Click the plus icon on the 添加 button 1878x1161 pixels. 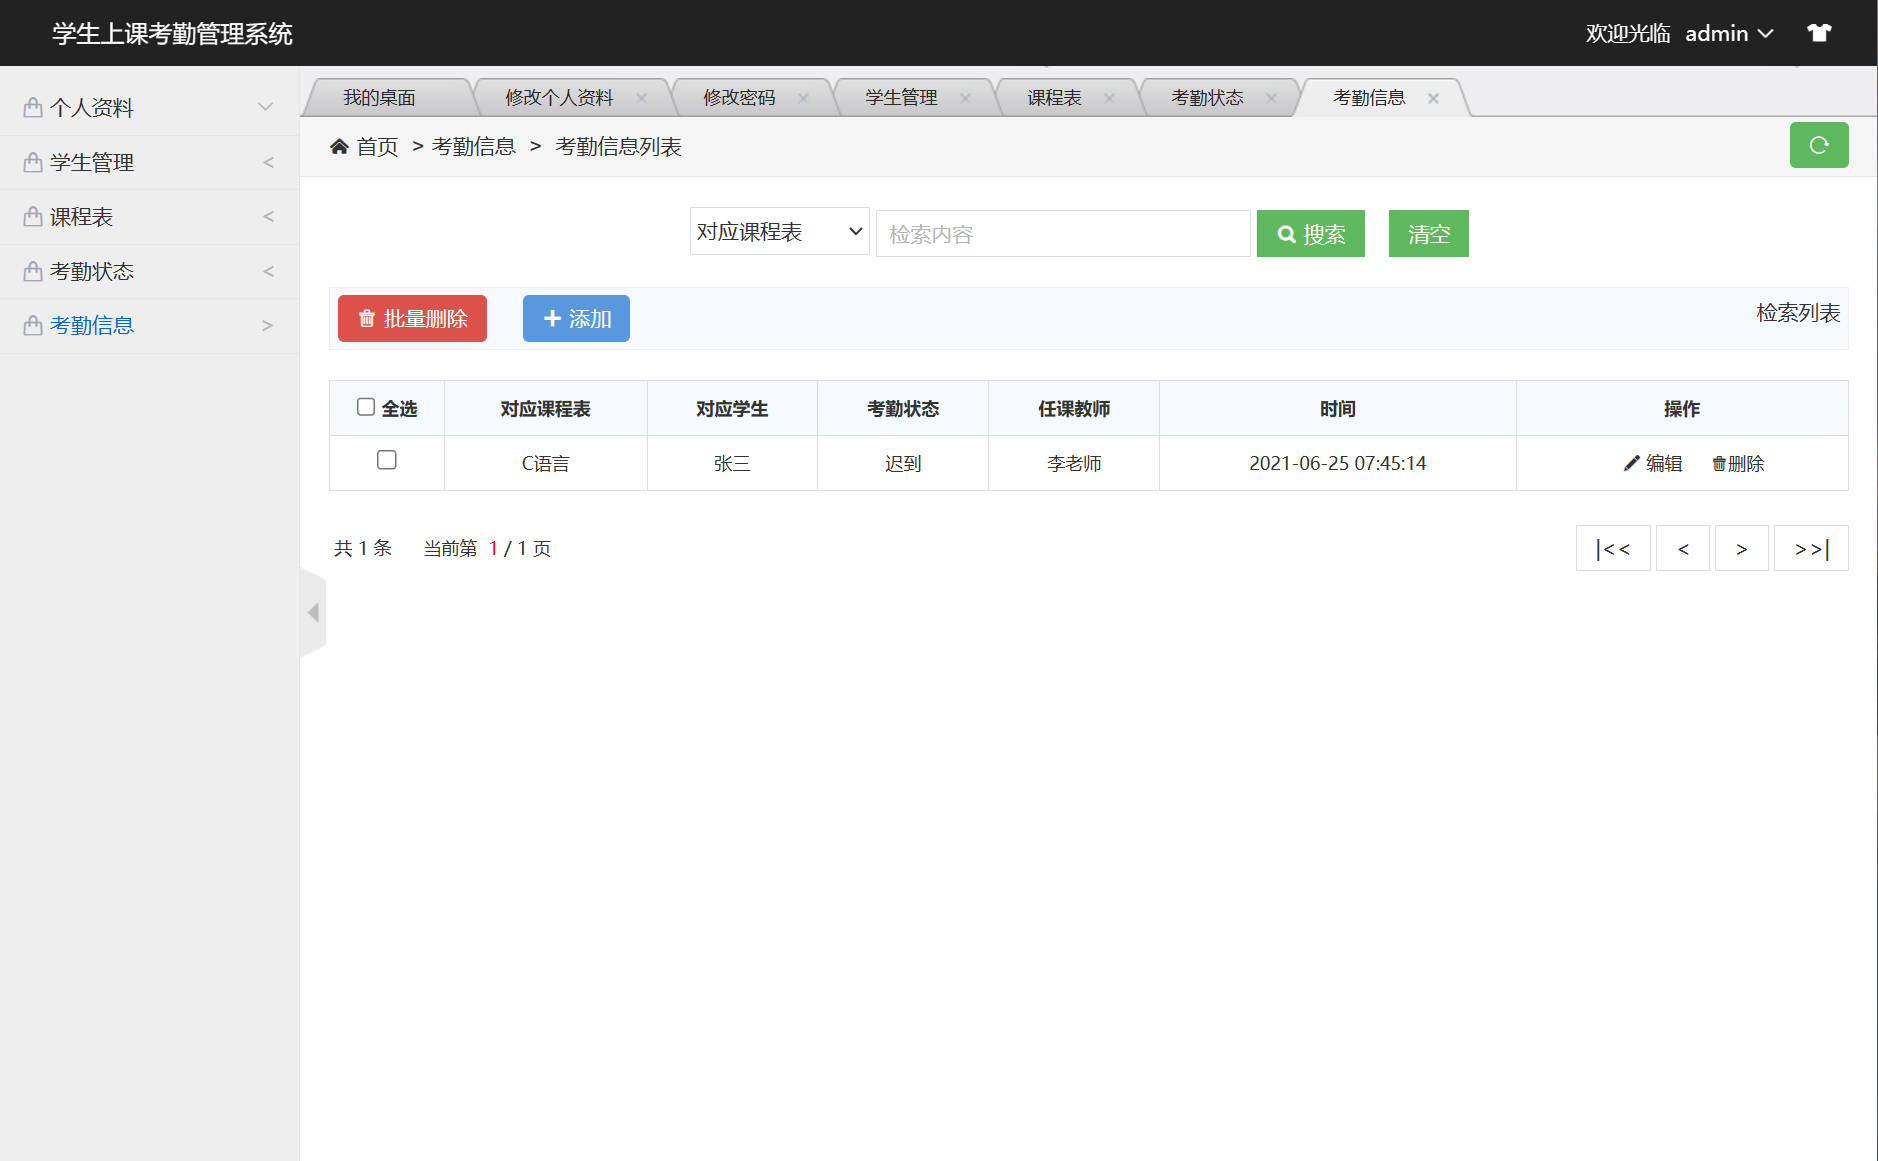click(552, 318)
